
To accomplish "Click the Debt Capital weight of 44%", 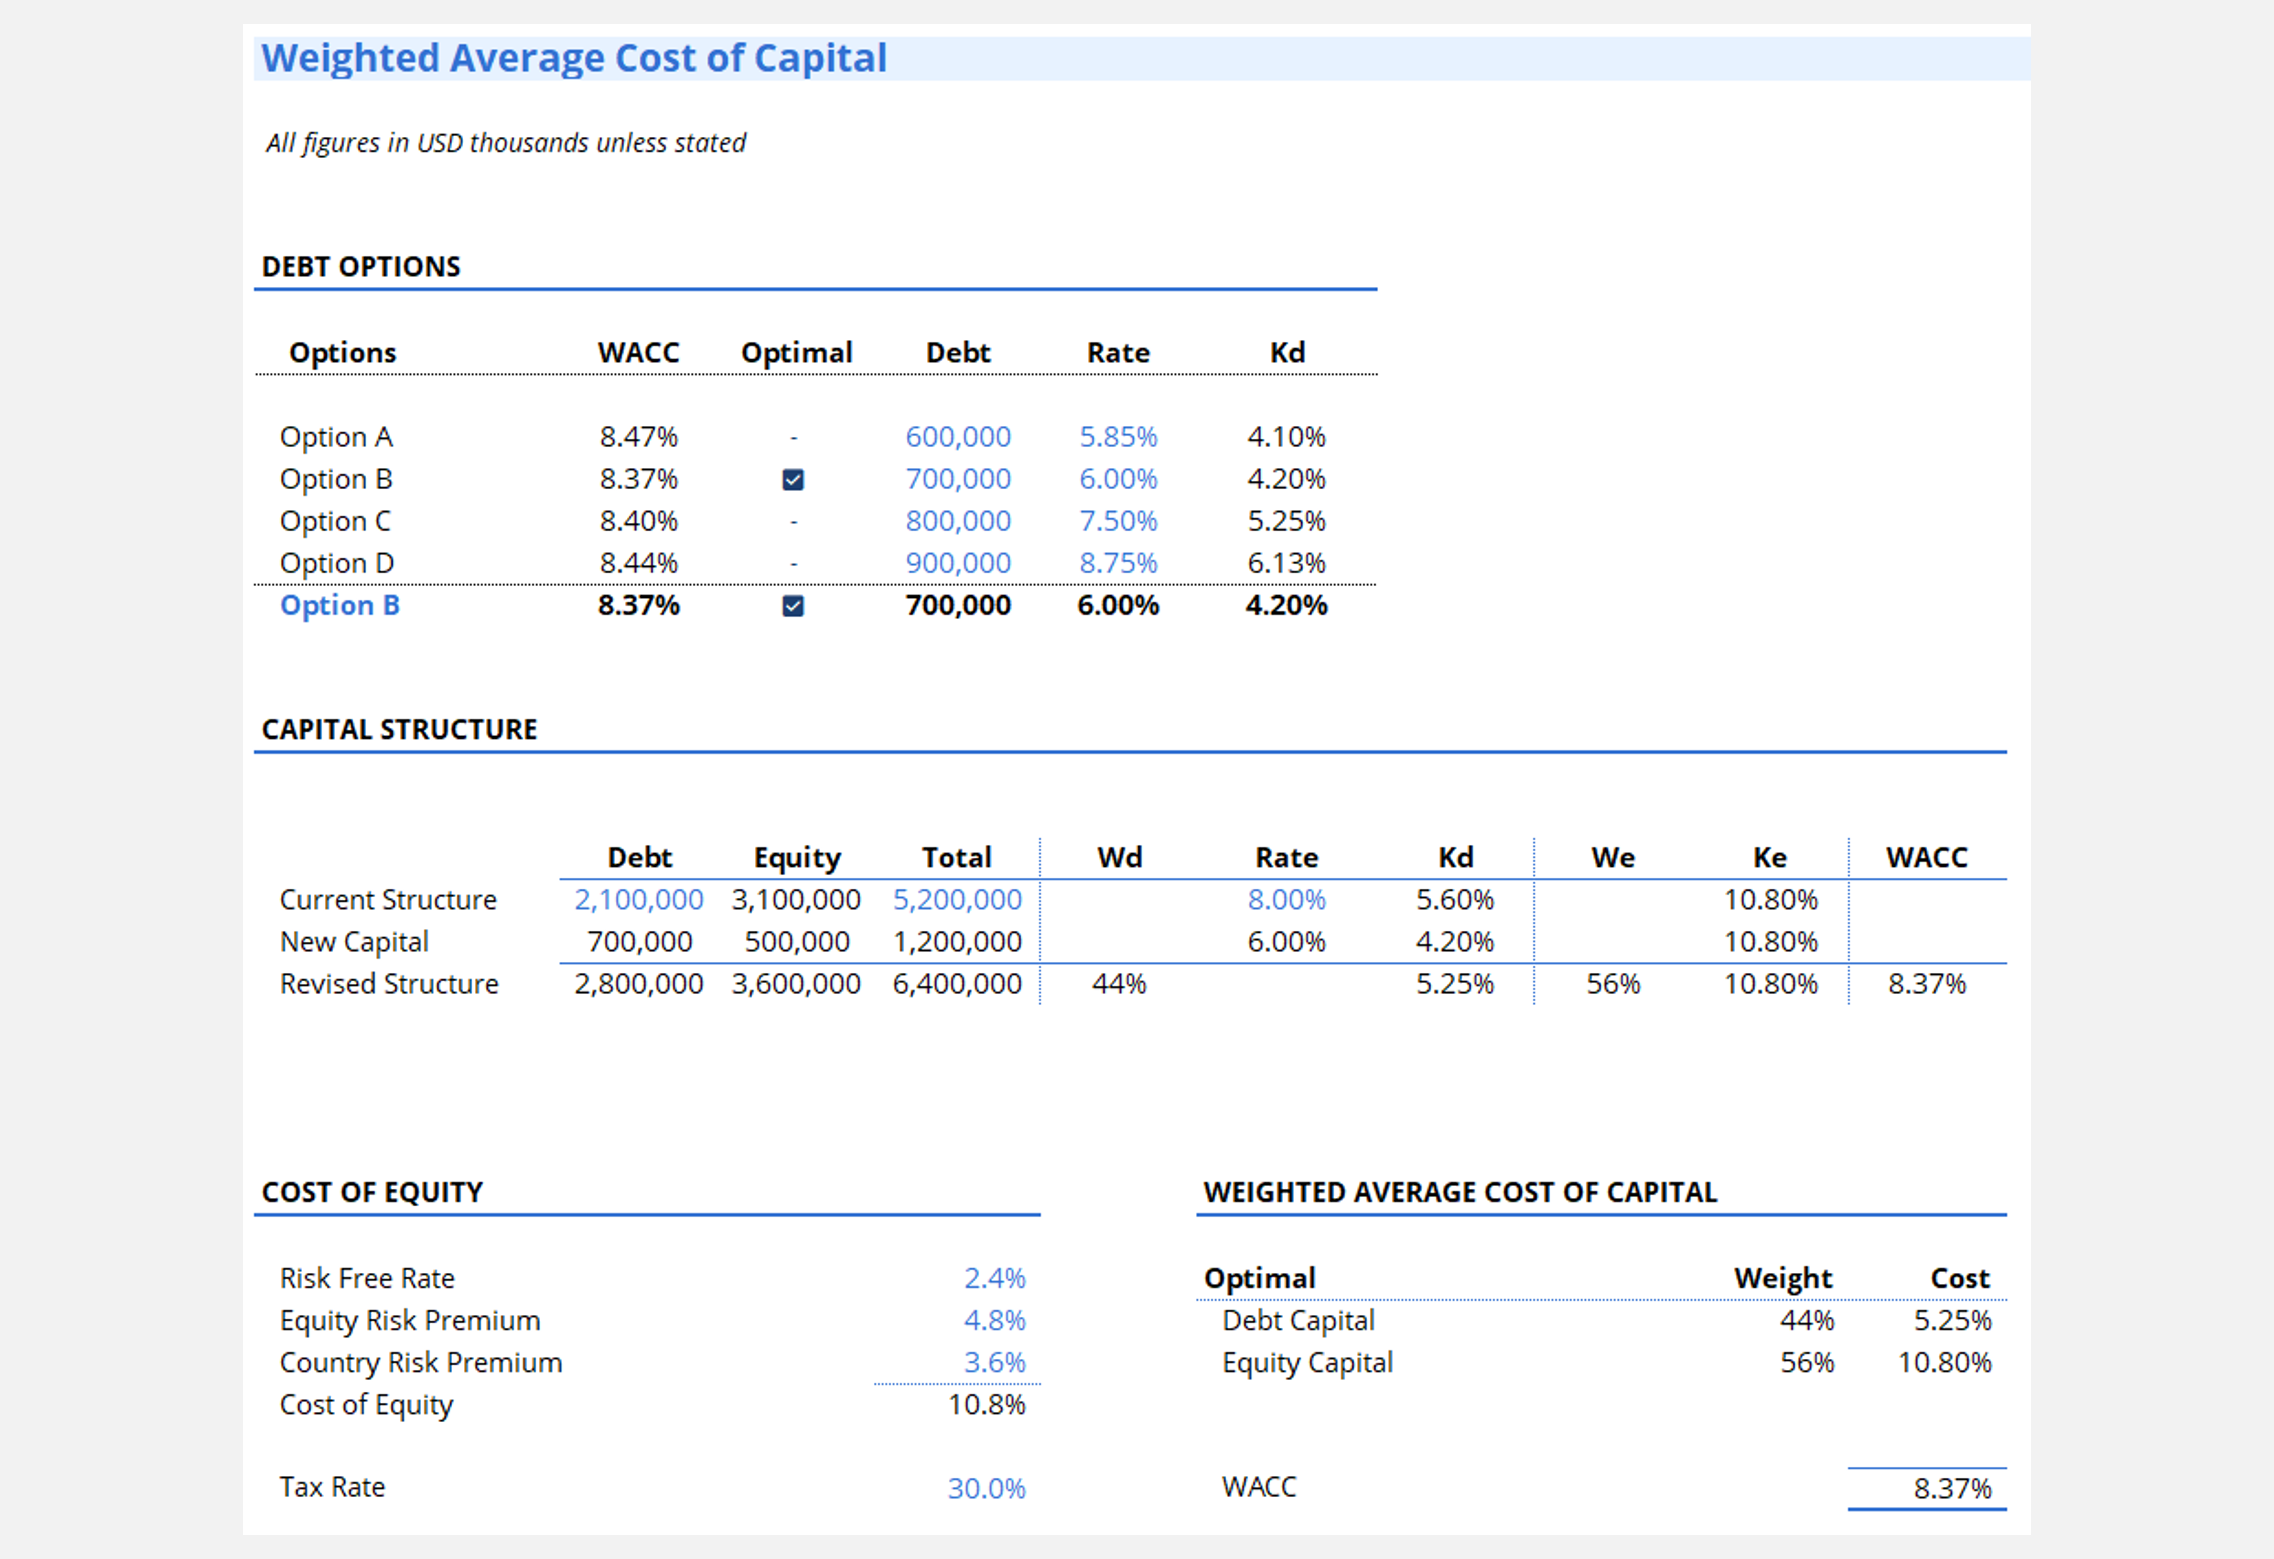I will tap(1809, 1320).
